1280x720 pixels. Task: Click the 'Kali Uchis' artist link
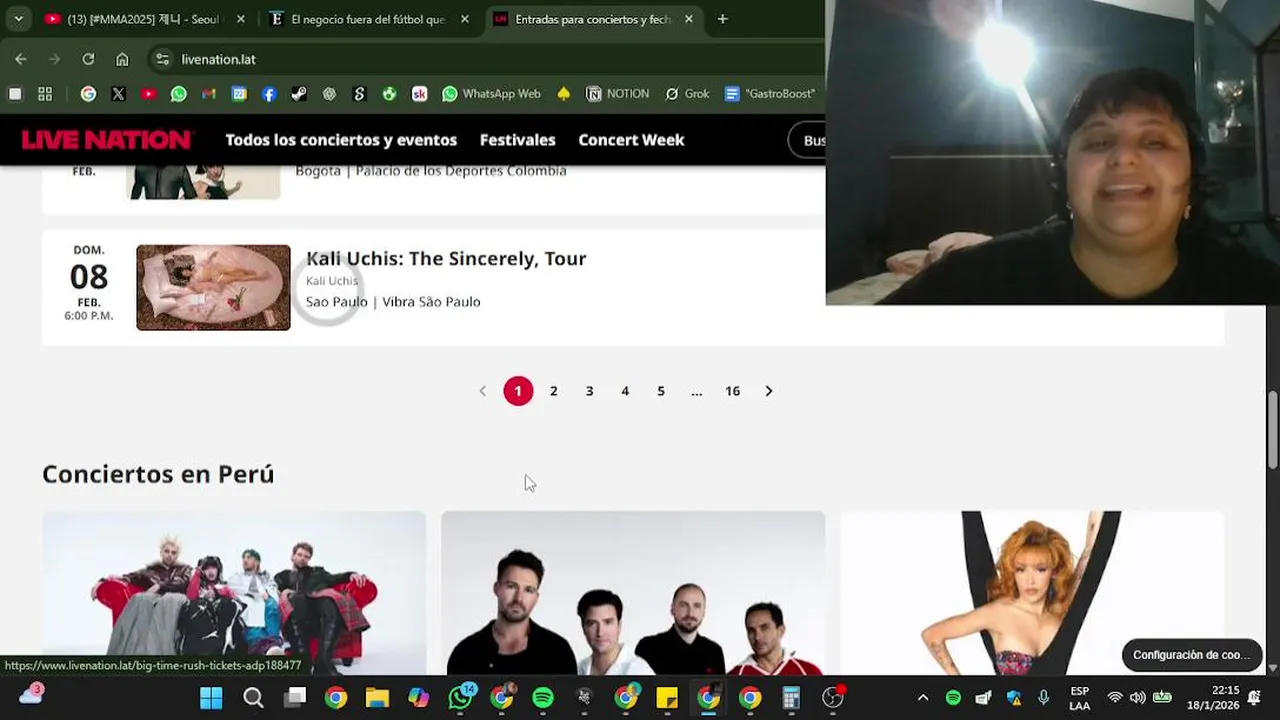pos(332,281)
